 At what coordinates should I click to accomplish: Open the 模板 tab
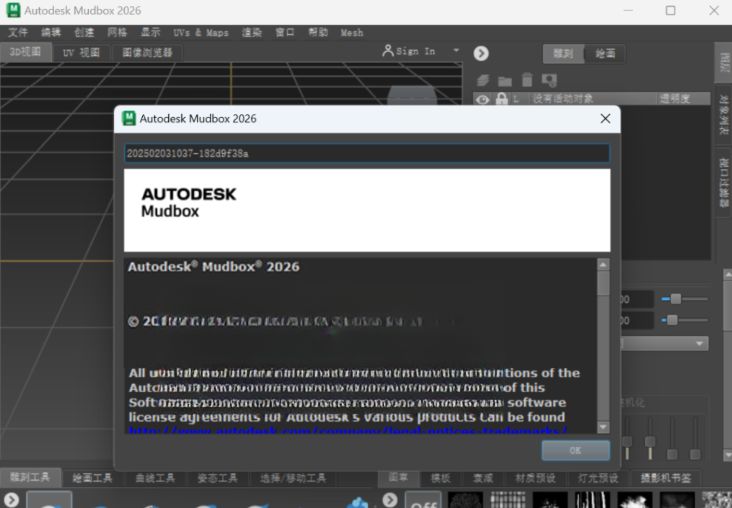point(440,478)
